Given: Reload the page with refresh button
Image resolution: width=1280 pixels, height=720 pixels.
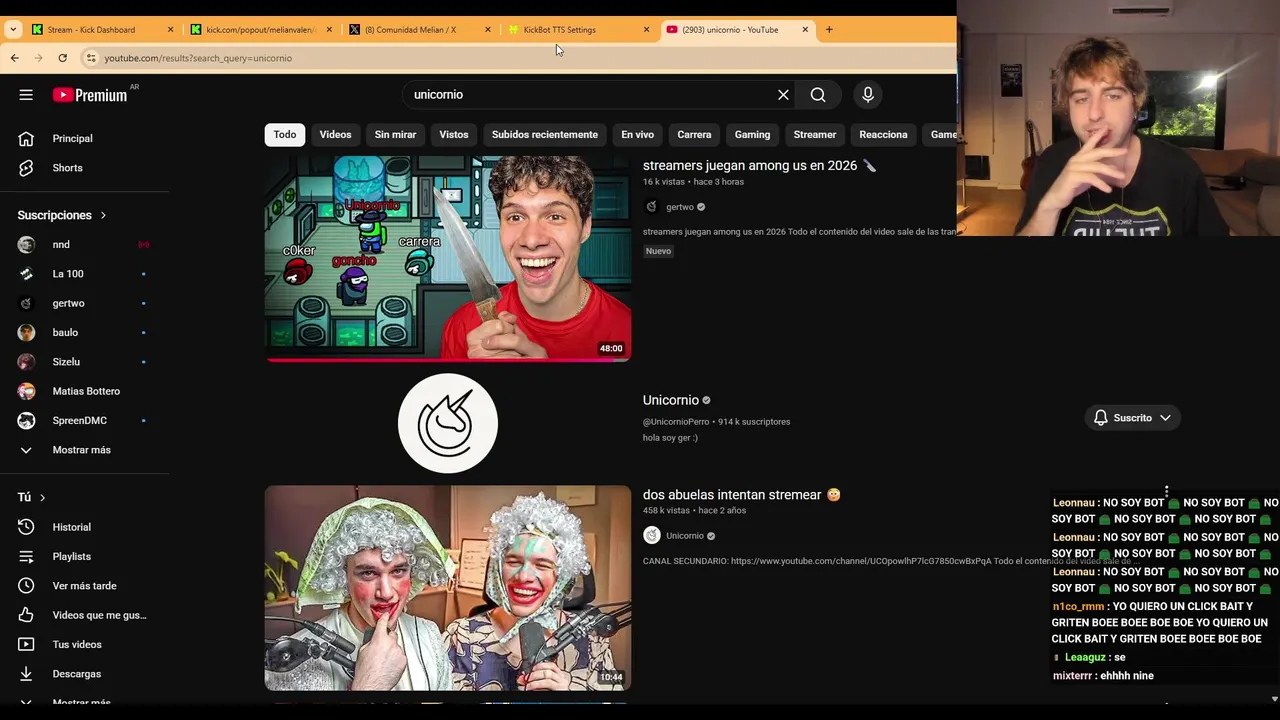Looking at the screenshot, I should [62, 58].
